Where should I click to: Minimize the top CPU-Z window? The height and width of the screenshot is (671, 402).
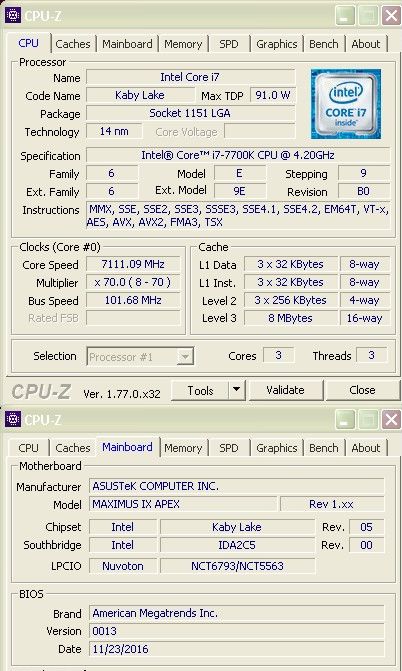tap(345, 16)
